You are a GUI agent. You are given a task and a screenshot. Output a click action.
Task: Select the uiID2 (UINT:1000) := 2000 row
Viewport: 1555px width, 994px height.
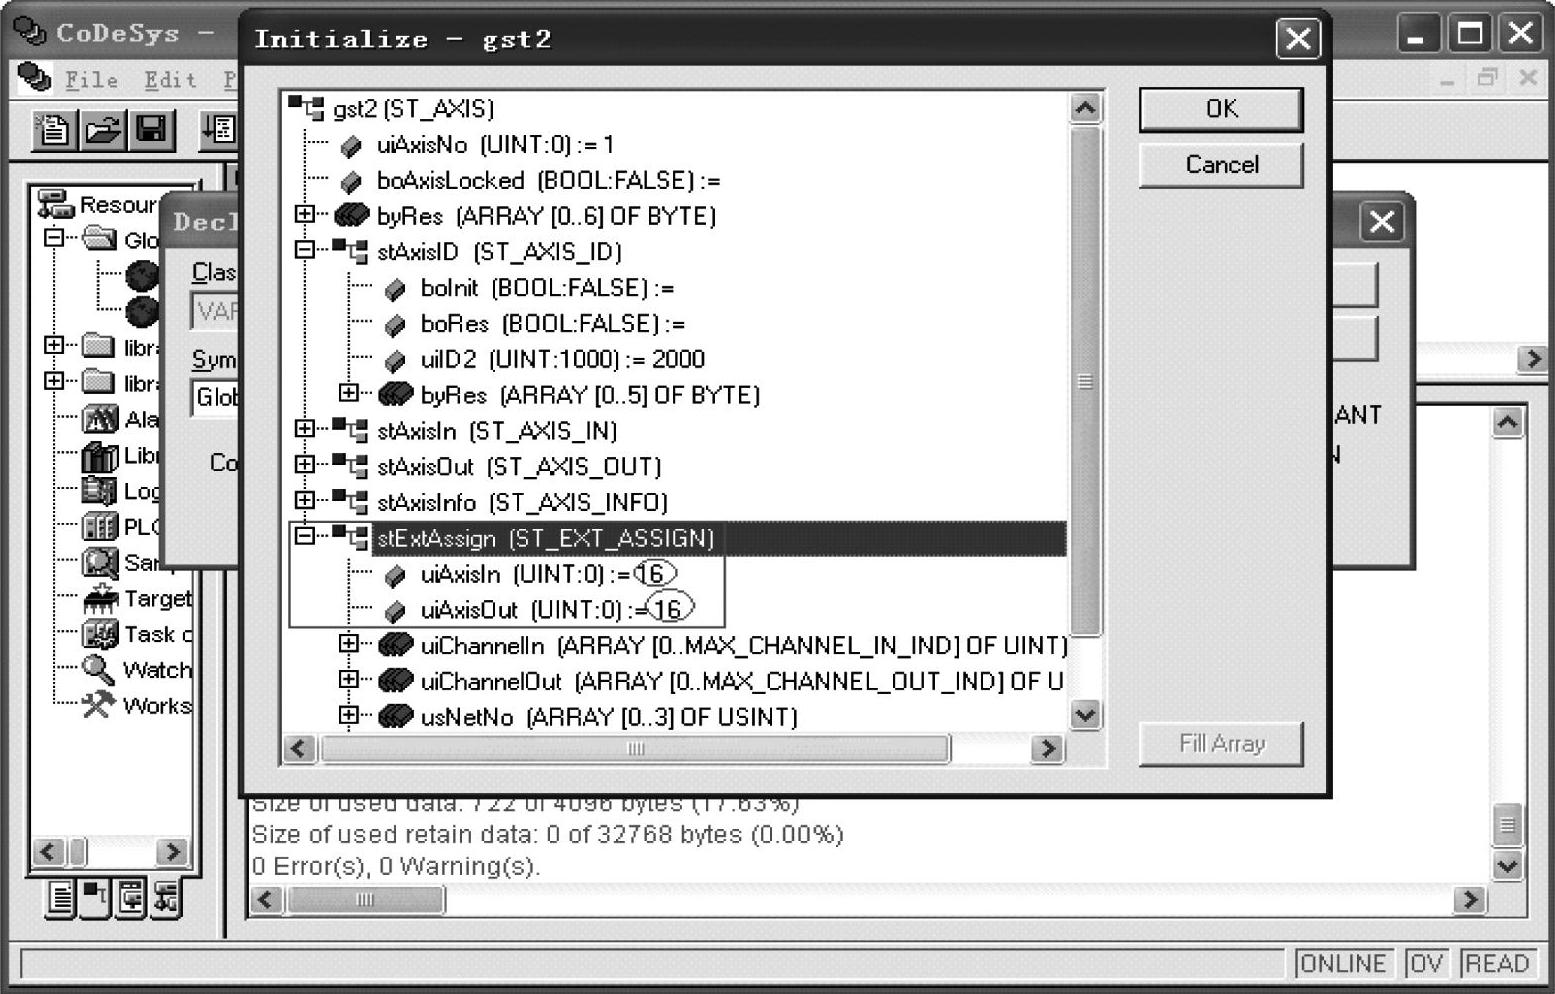[562, 359]
